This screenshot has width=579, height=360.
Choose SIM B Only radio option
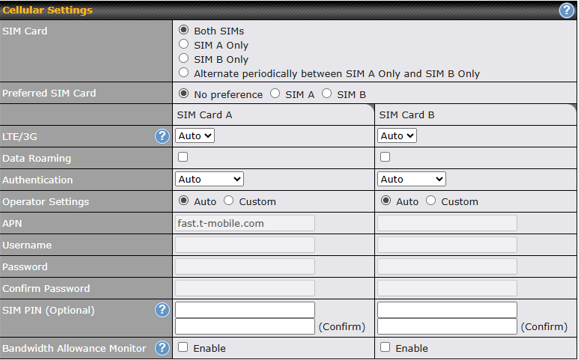pyautogui.click(x=184, y=58)
